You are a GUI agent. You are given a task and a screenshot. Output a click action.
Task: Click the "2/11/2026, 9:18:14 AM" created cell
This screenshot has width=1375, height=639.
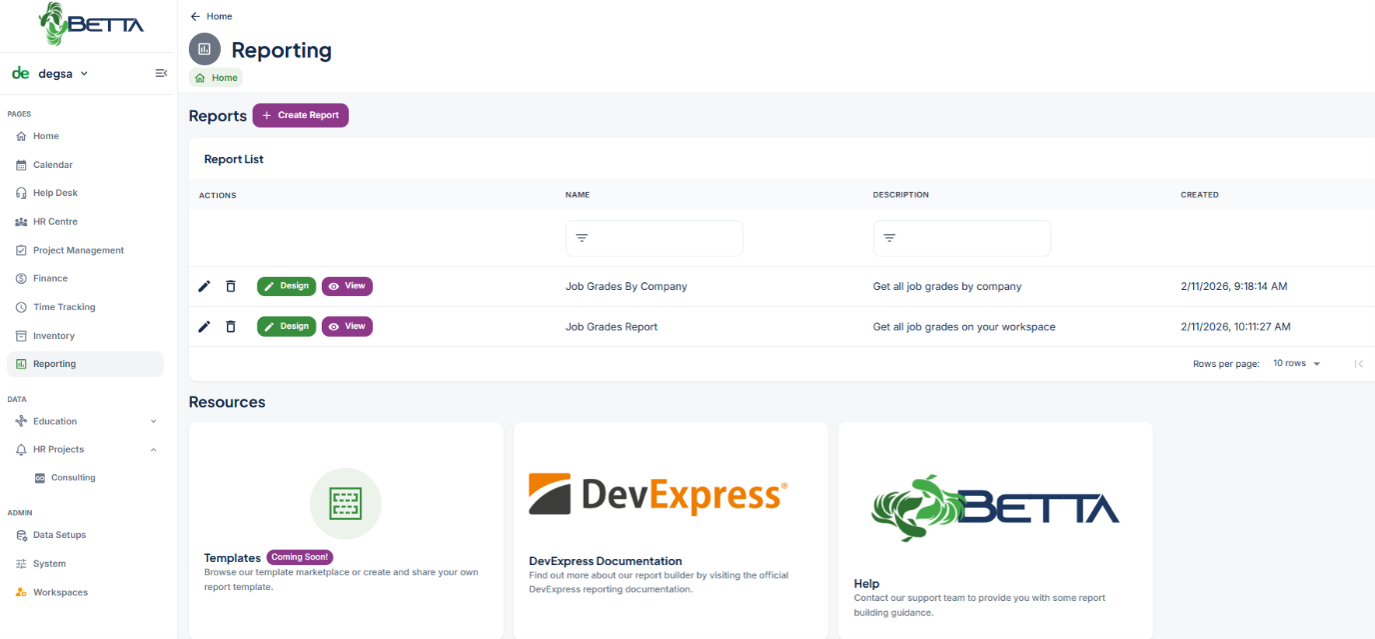click(1234, 286)
